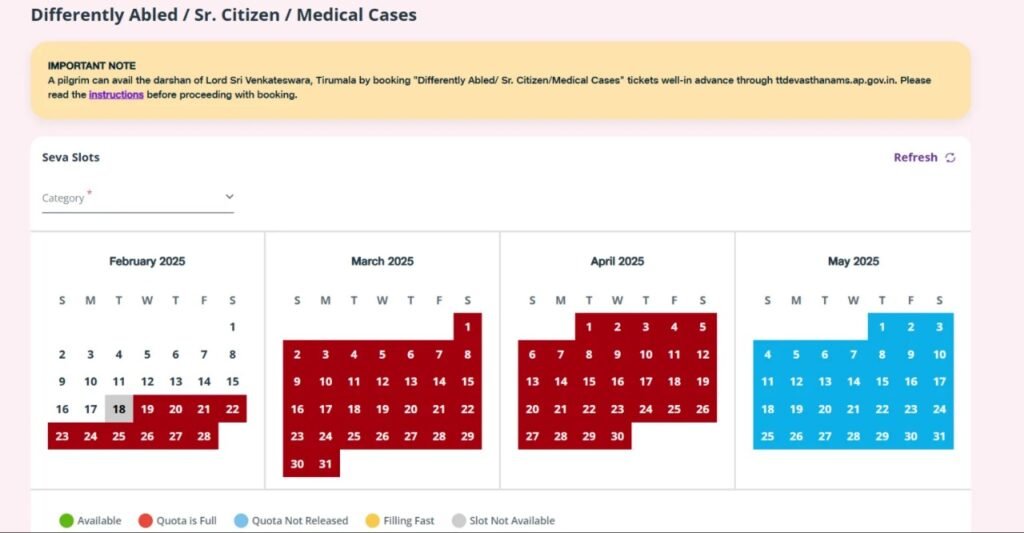The height and width of the screenshot is (533, 1024).
Task: Click the green Available legend dot
Action: 66,521
